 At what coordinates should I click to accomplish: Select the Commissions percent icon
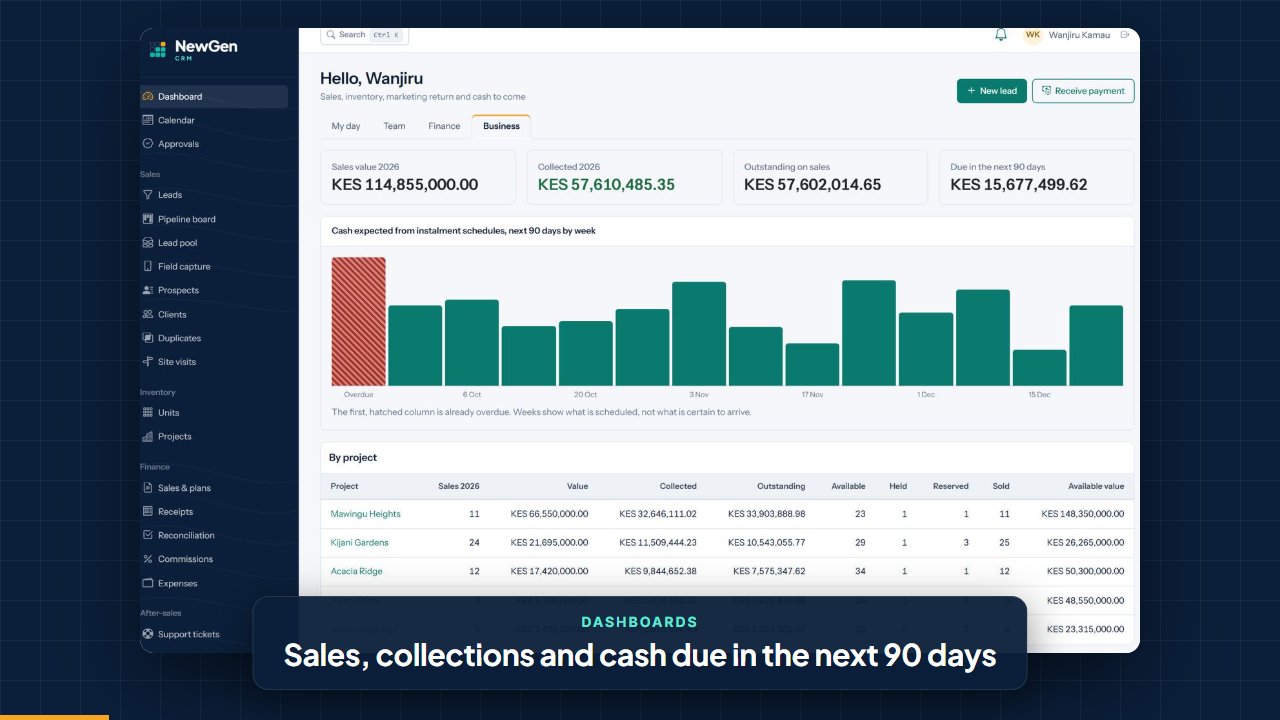coord(148,560)
